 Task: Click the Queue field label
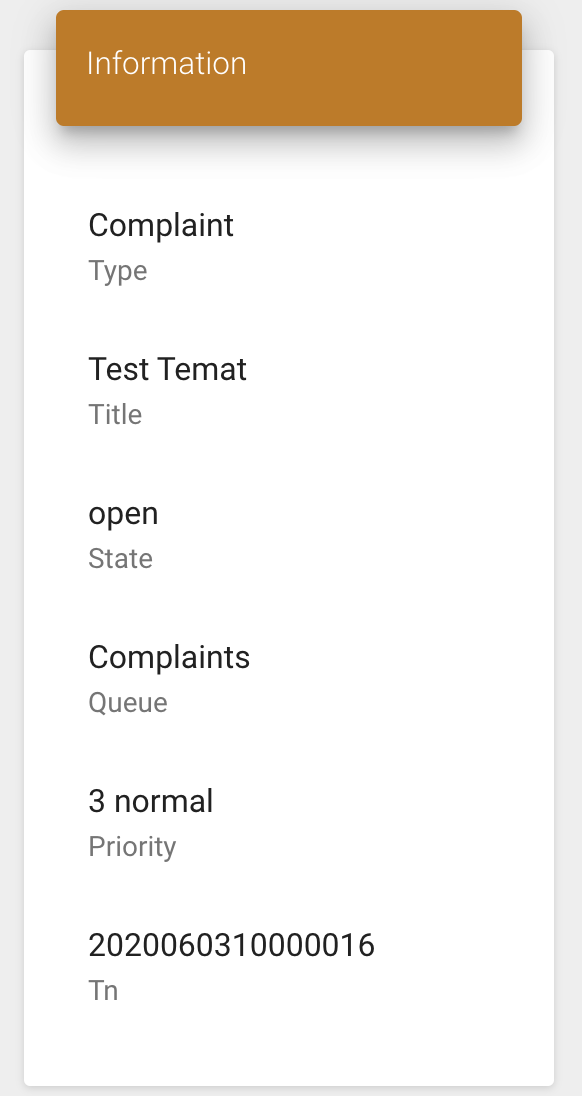pos(128,702)
